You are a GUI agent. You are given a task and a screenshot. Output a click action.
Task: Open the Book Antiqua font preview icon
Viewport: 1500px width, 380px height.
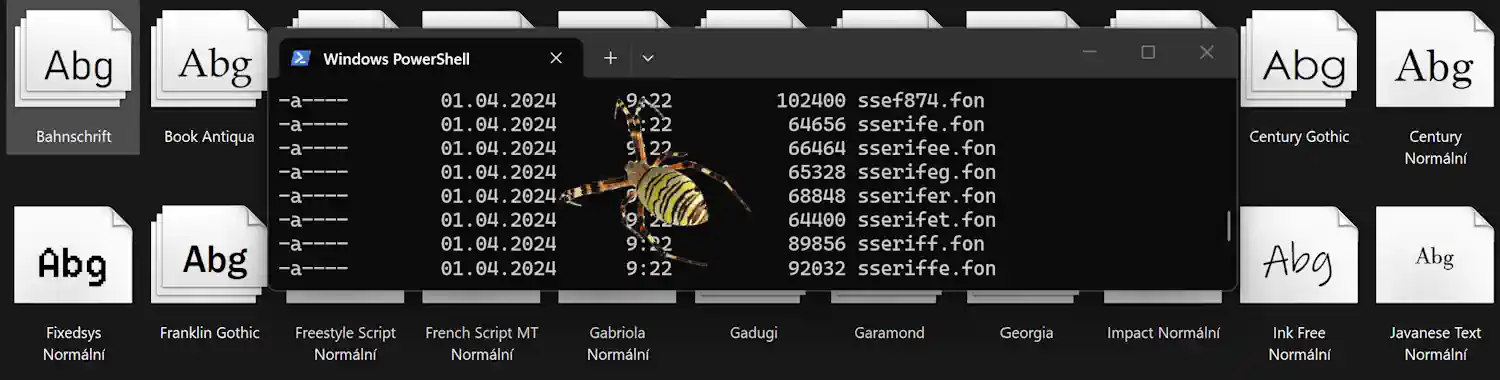210,60
